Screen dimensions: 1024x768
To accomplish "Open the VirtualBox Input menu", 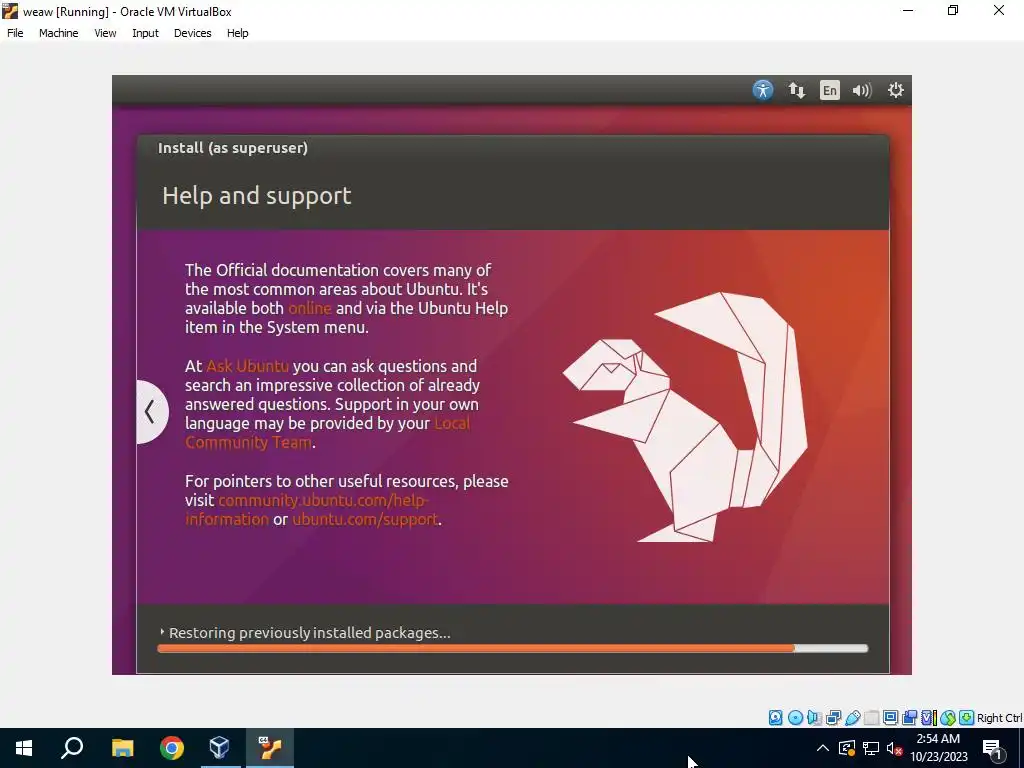I will (x=145, y=33).
